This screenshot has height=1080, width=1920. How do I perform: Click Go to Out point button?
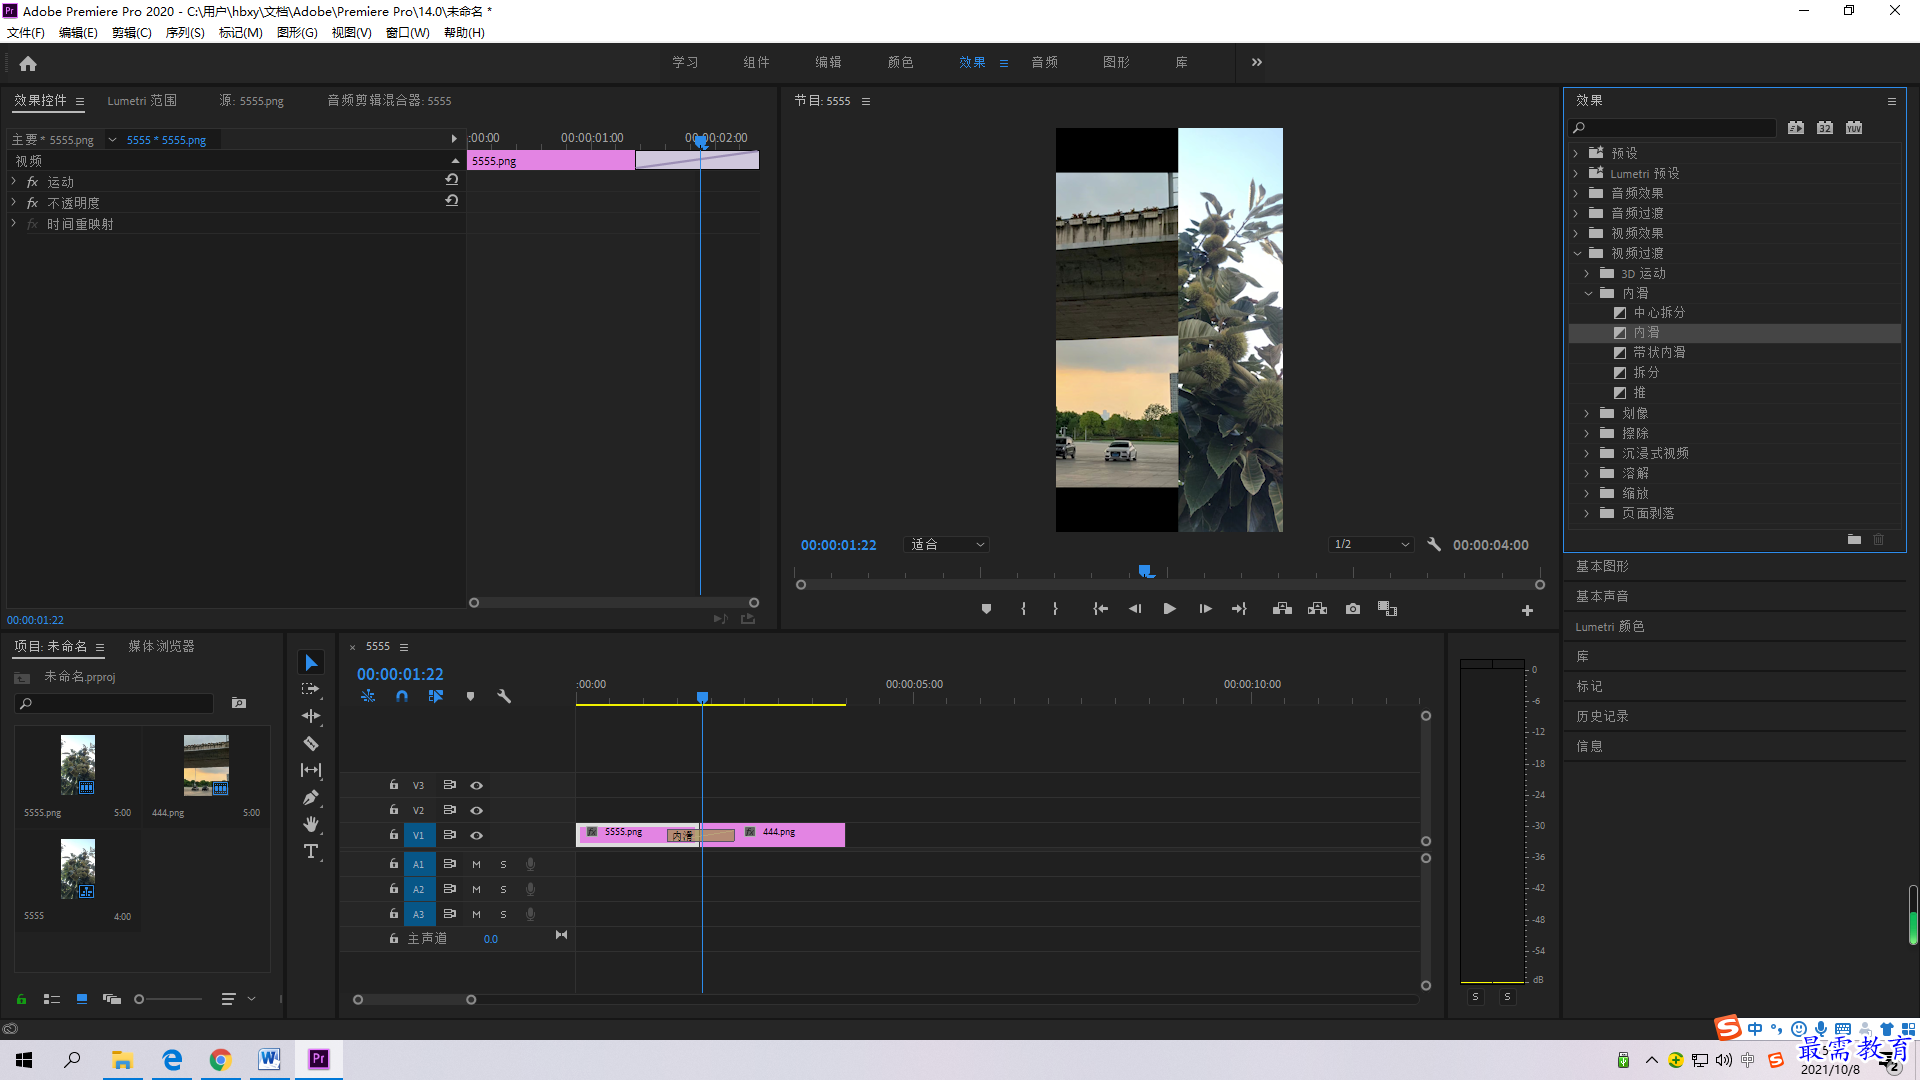click(x=1239, y=609)
